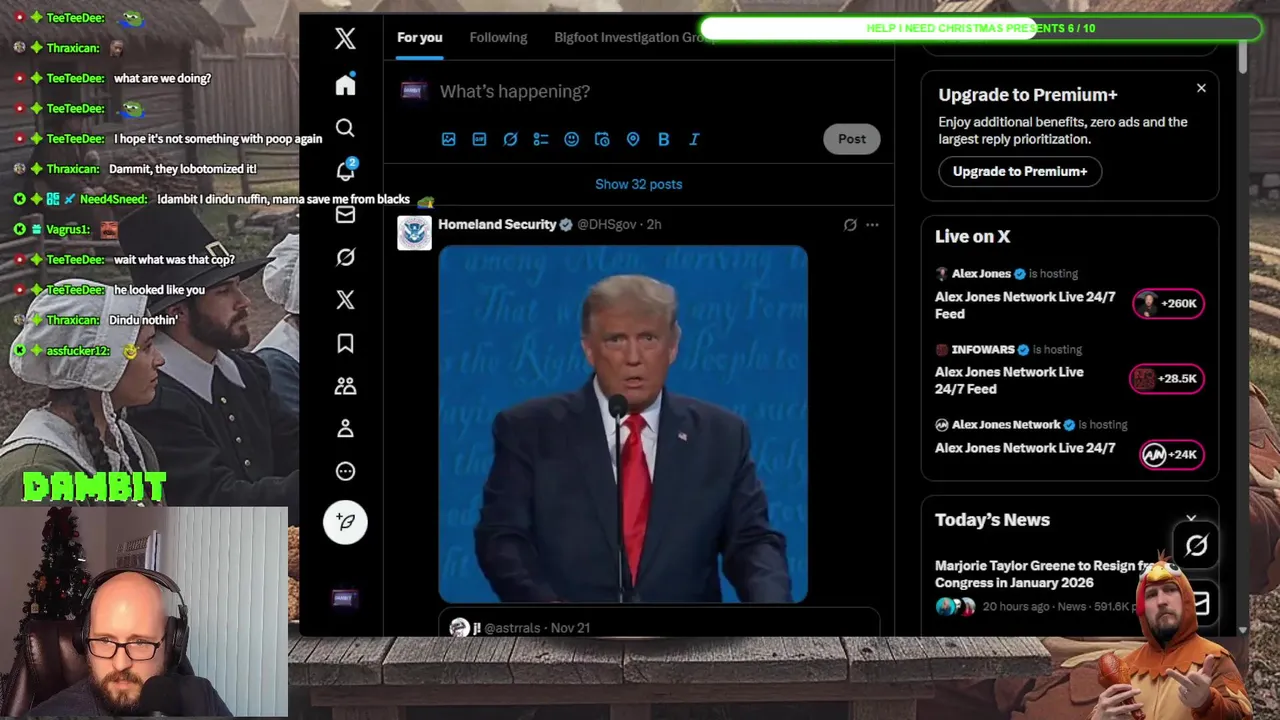Open the Homeland Security profile name
The image size is (1280, 720).
pyautogui.click(x=497, y=224)
